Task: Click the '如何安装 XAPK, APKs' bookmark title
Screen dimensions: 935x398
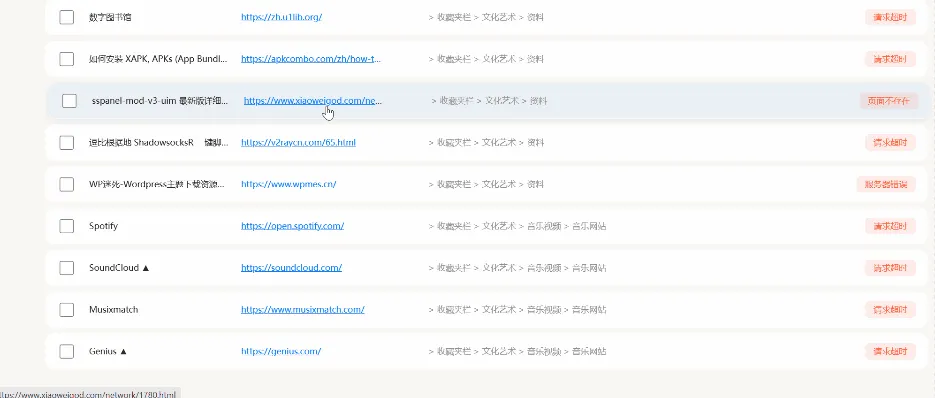Action: (x=158, y=59)
